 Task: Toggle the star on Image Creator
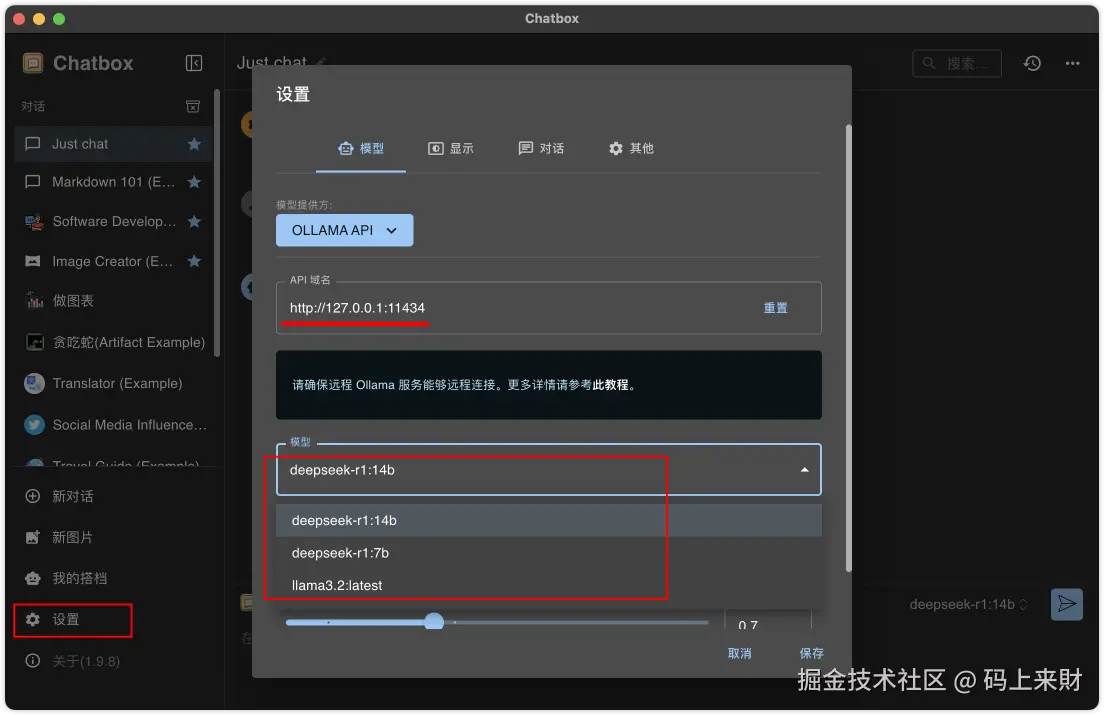(194, 261)
